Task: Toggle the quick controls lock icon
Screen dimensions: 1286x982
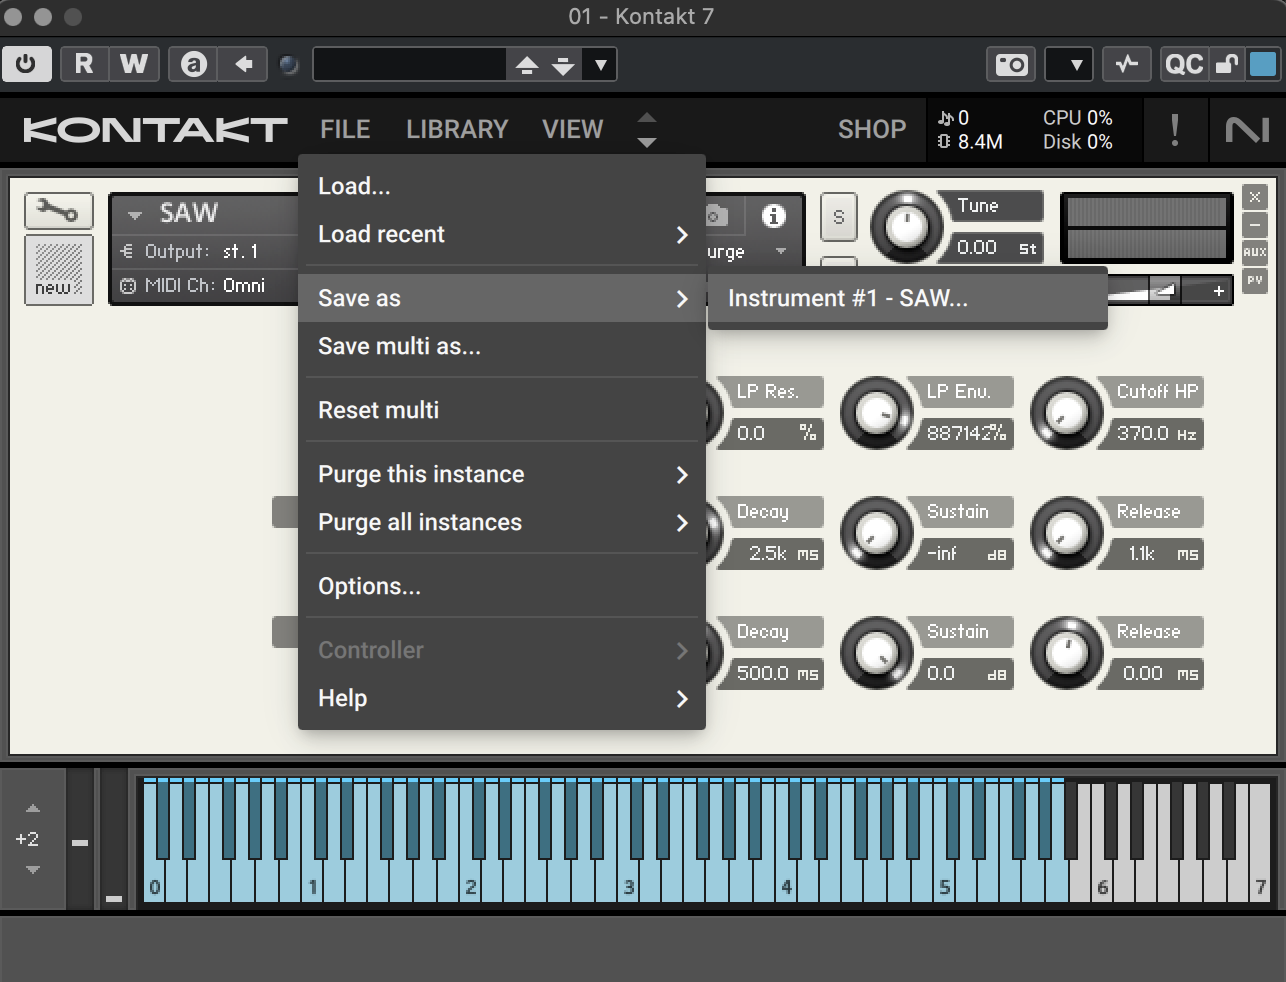Action: [x=1226, y=65]
